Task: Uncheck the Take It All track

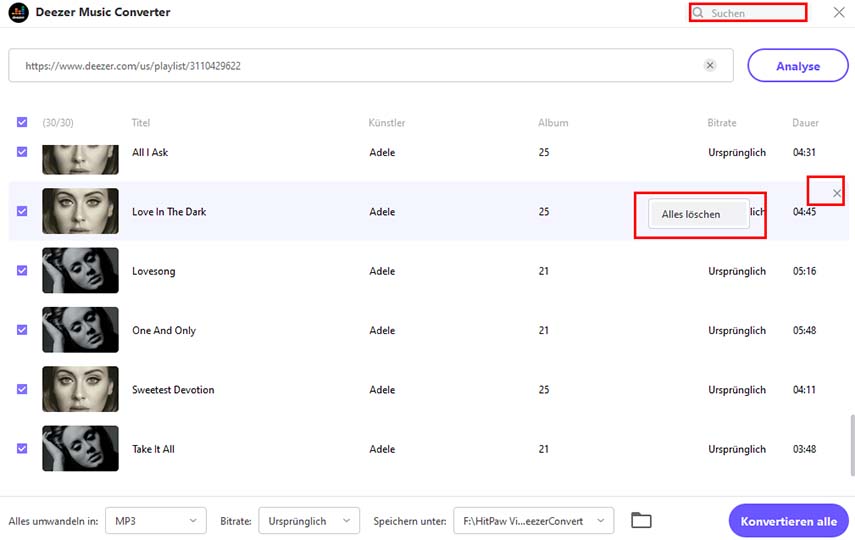Action: (x=22, y=448)
